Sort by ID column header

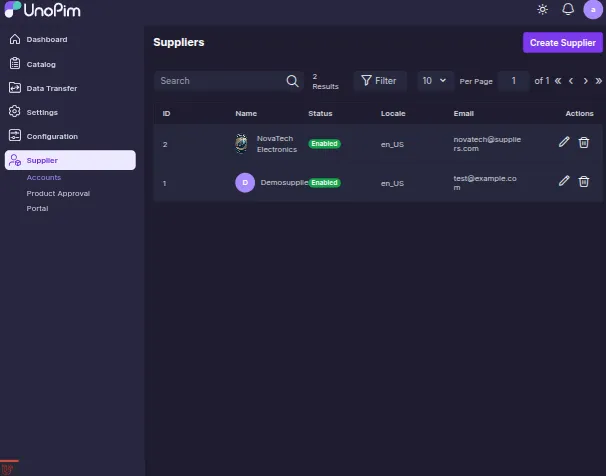click(x=166, y=114)
